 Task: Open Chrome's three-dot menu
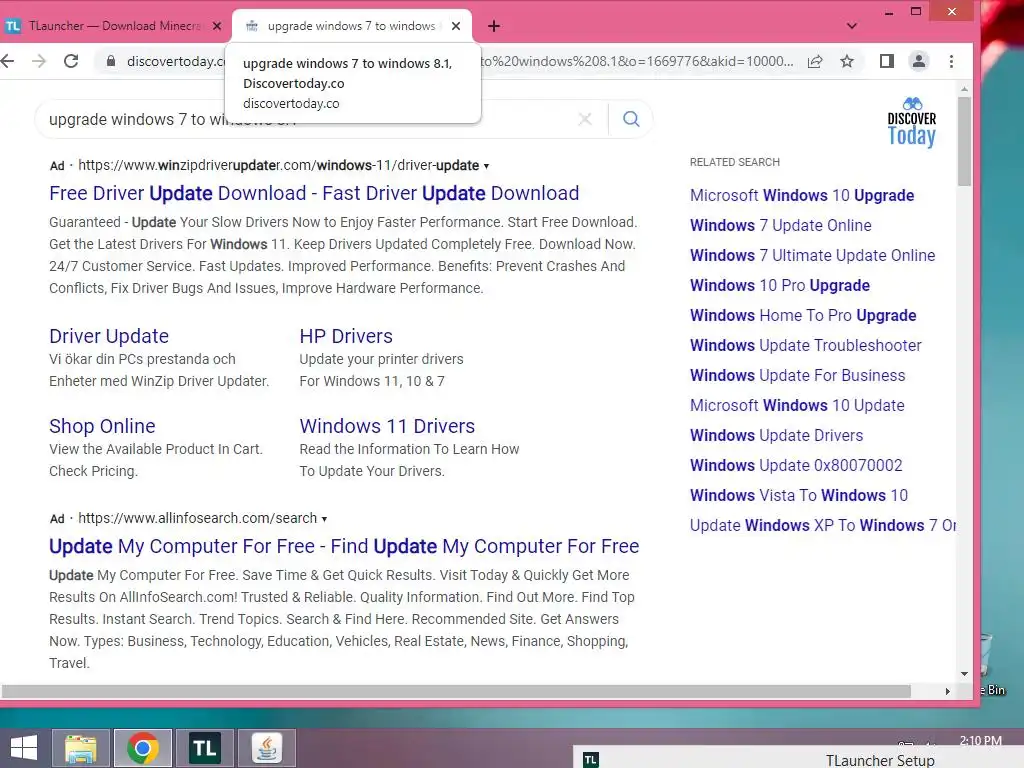952,61
